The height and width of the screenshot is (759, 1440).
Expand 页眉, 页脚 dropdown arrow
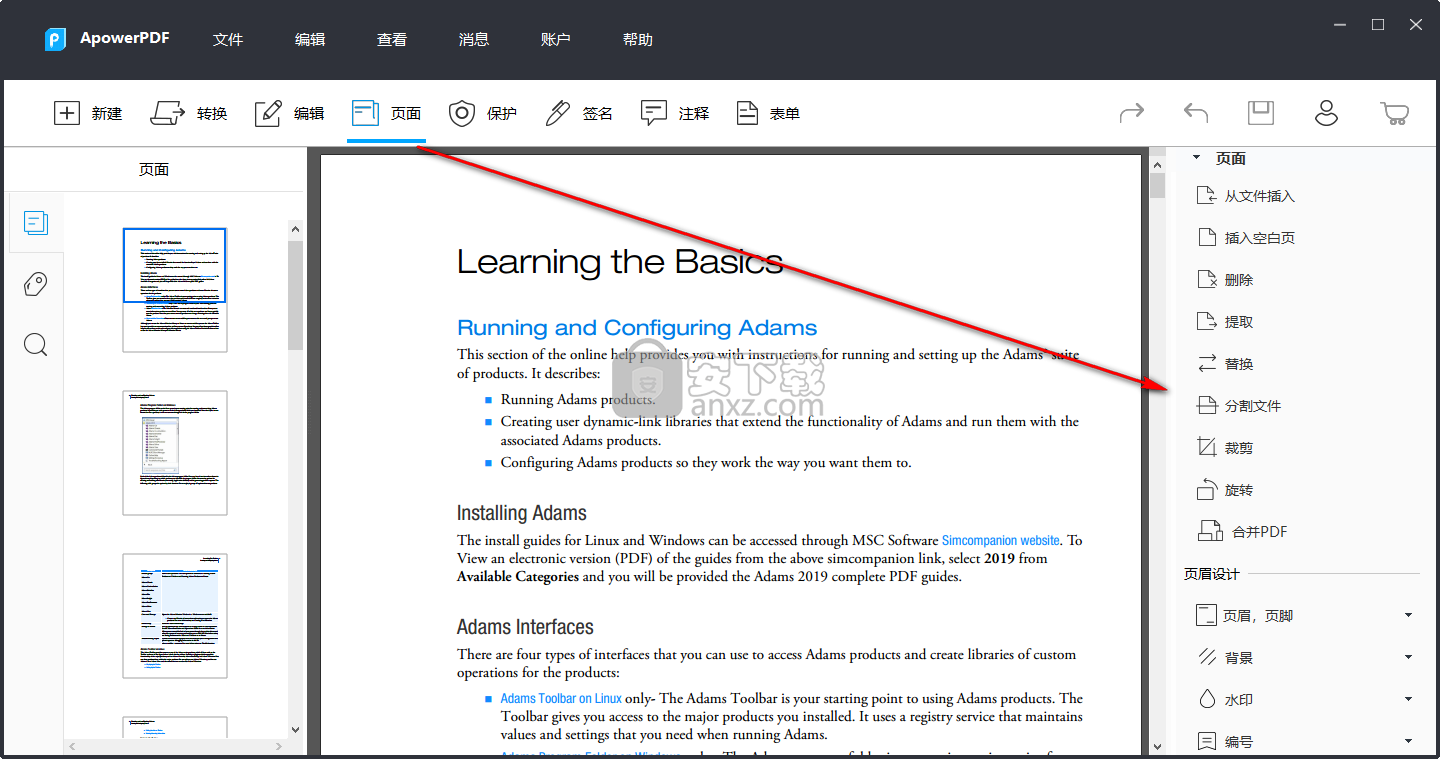click(x=1408, y=616)
